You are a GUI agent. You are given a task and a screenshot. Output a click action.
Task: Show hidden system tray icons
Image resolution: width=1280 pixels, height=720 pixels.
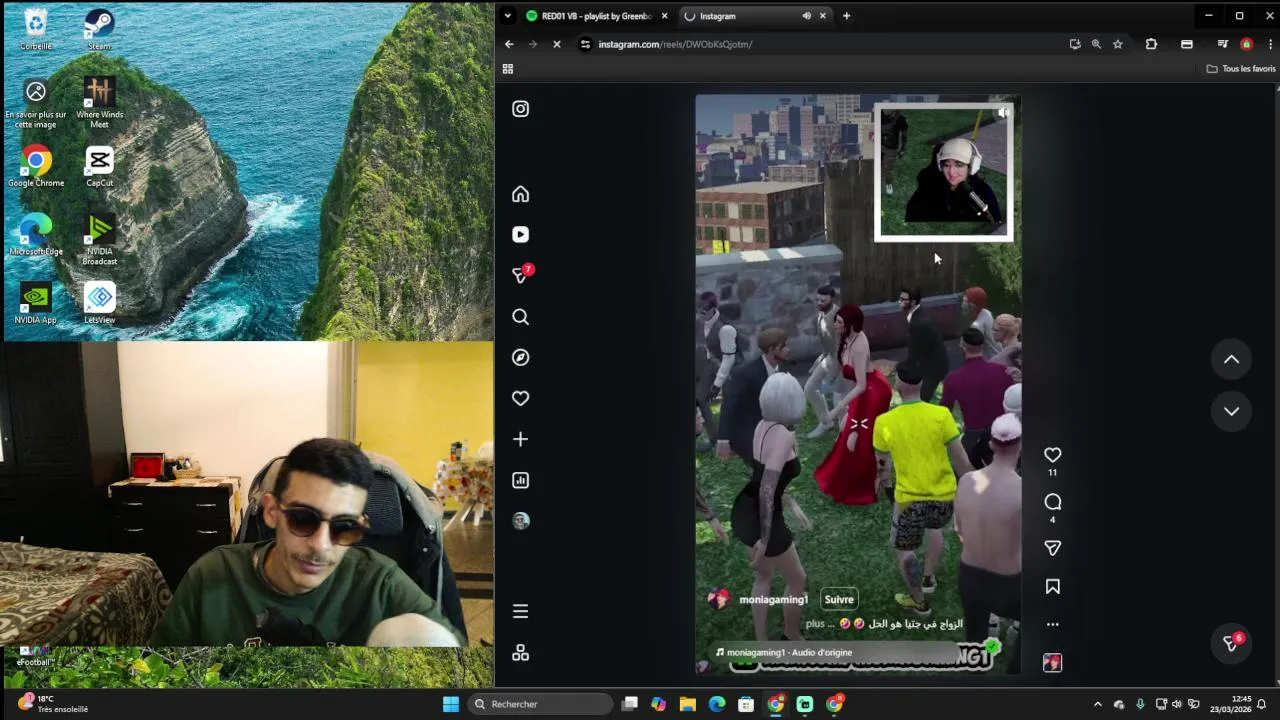[x=1097, y=704]
